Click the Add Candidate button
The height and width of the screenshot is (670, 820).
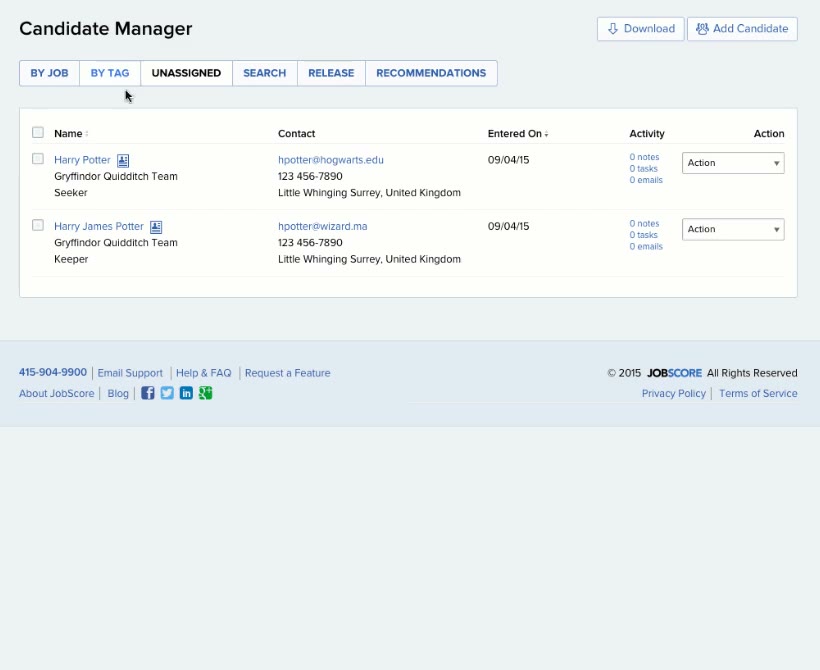(742, 29)
